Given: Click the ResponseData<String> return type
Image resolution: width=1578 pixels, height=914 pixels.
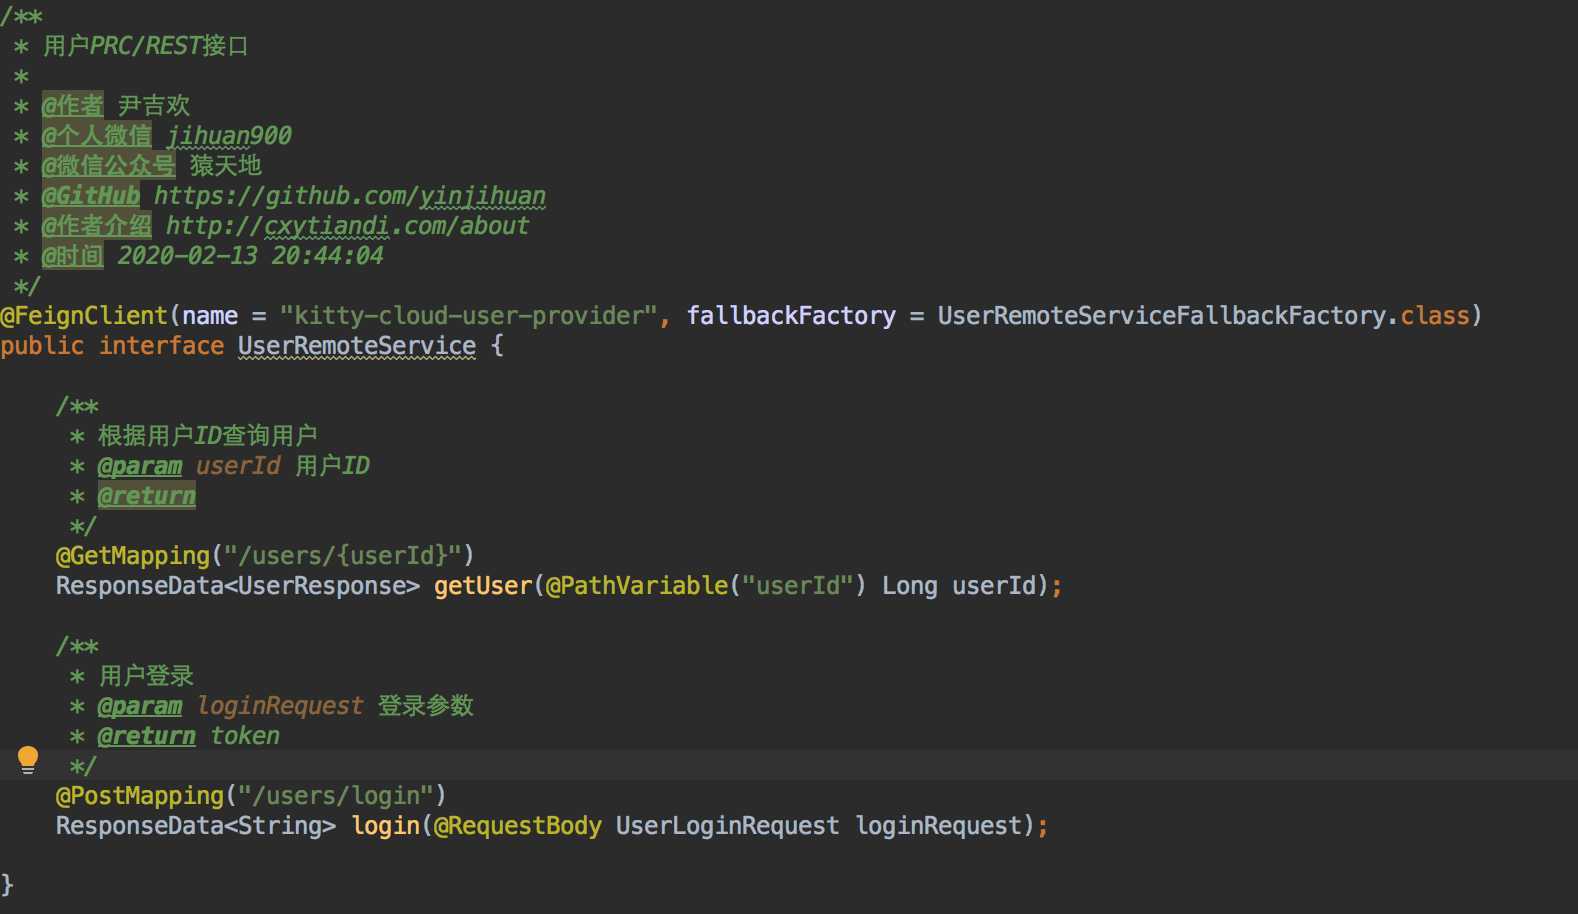Looking at the screenshot, I should 196,826.
